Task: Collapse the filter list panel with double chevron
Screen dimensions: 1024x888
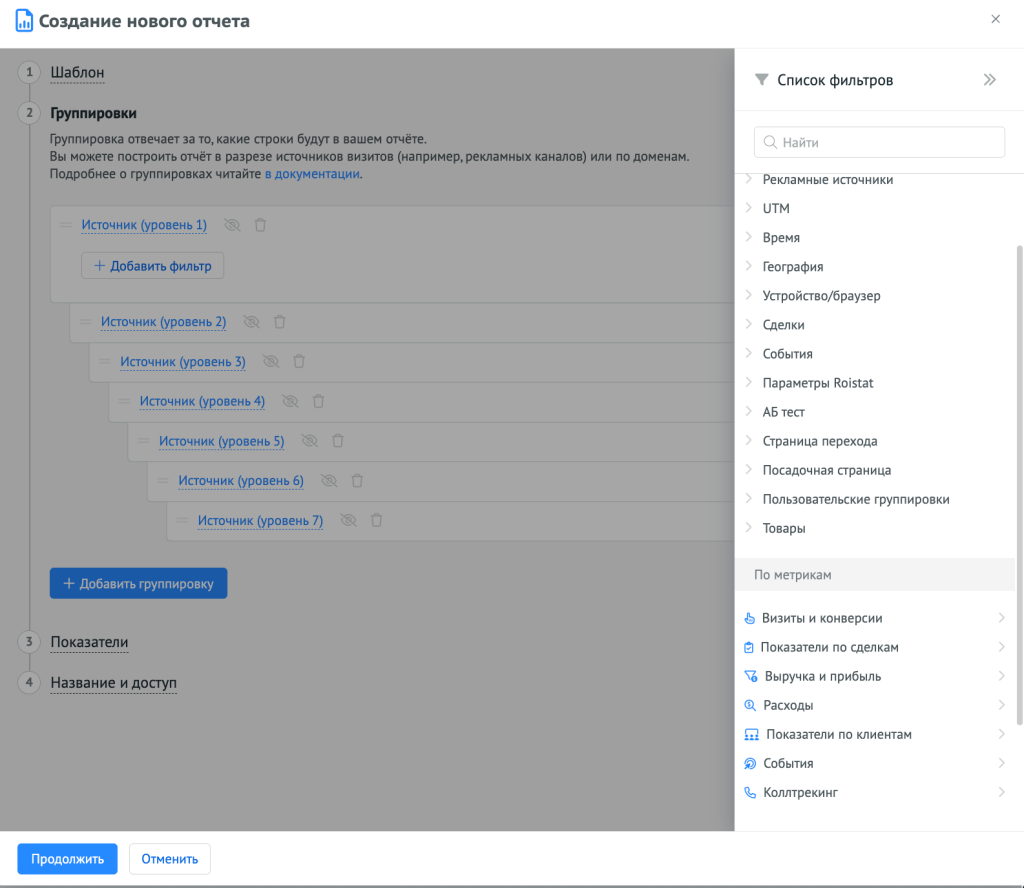Action: pos(989,80)
